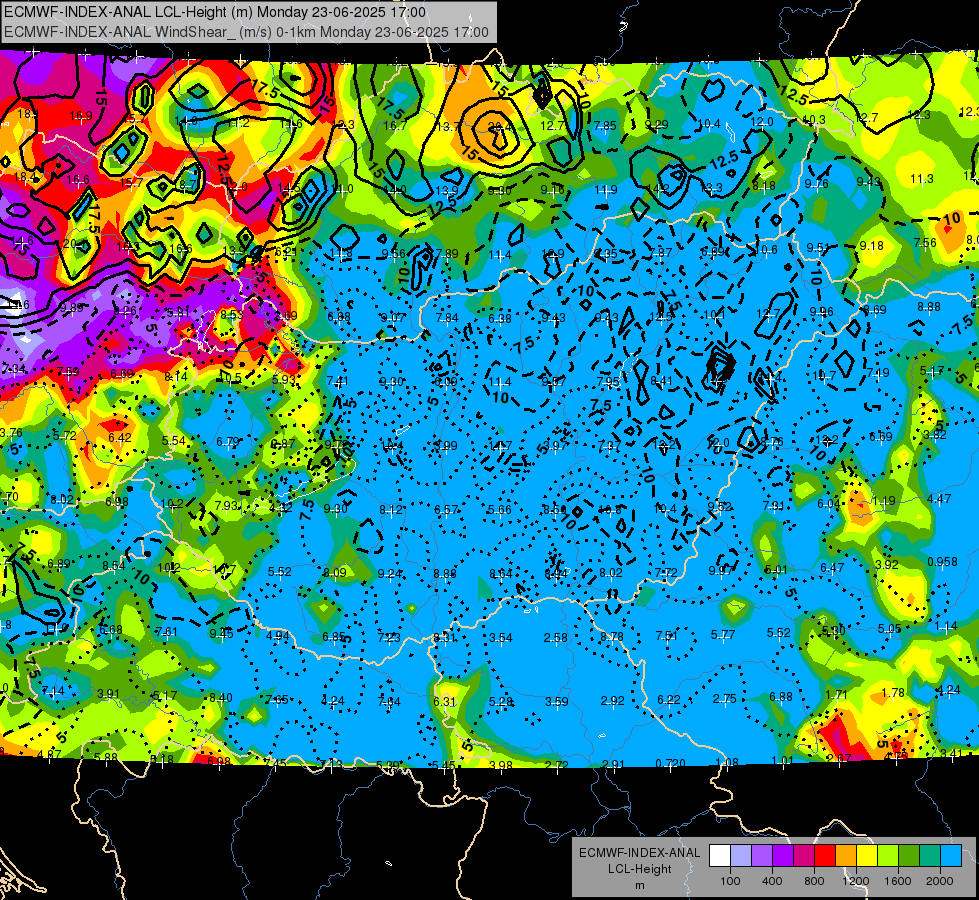Click the grid value 9.29
The height and width of the screenshot is (900, 979).
(656, 125)
